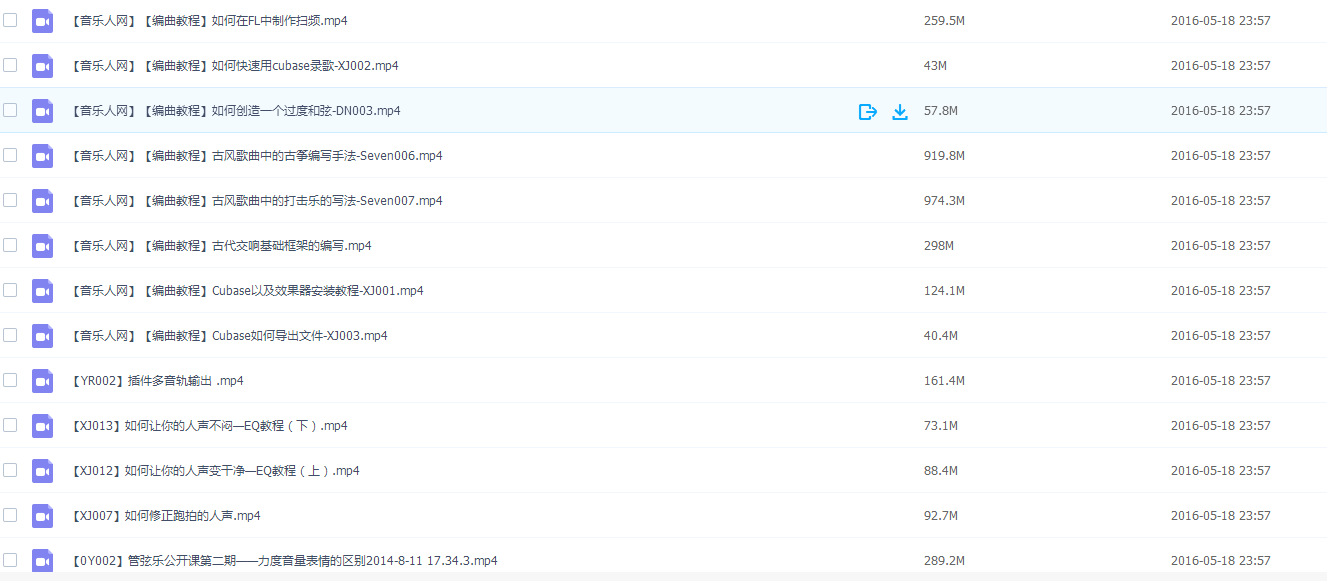This screenshot has width=1327, height=581.
Task: Click the video icon for 古代交响基础框架的编写.mp4
Action: 42,245
